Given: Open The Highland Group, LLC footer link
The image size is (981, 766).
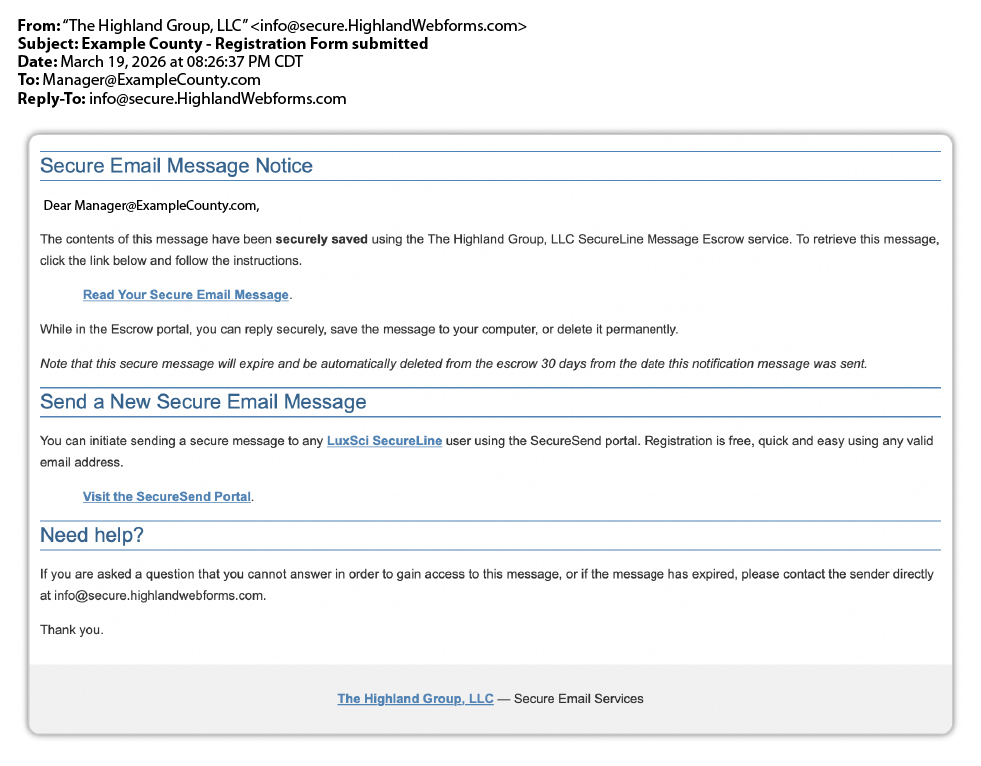Looking at the screenshot, I should (x=415, y=698).
